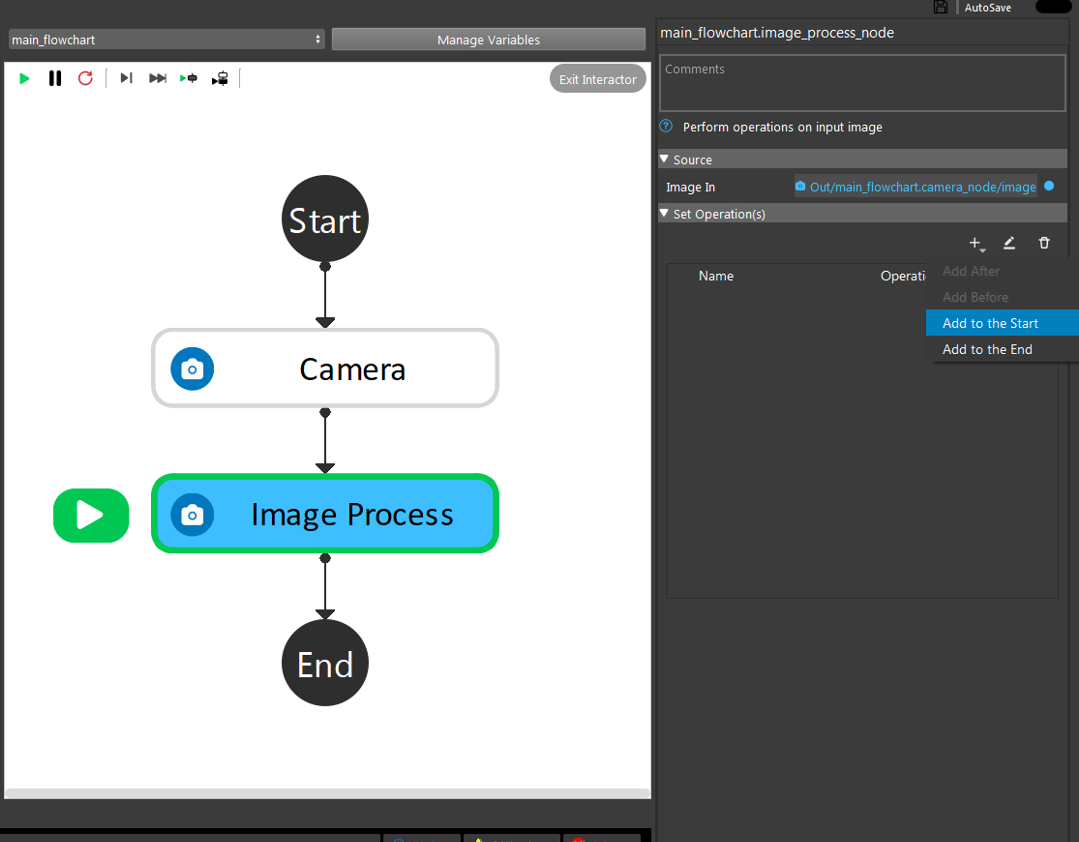Click the edit operation pencil icon
The height and width of the screenshot is (842, 1079).
tap(1009, 243)
